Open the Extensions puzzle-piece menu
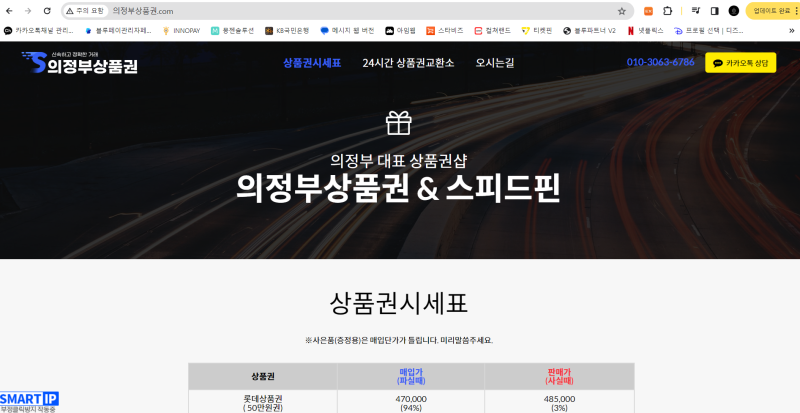800x413 pixels. [x=667, y=11]
